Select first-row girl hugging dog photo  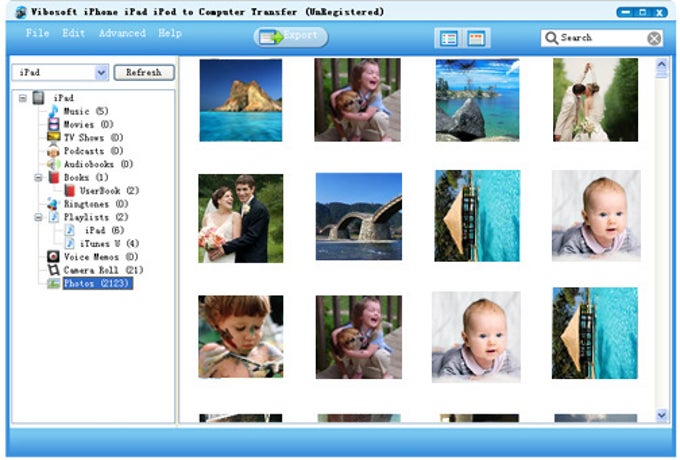point(357,100)
